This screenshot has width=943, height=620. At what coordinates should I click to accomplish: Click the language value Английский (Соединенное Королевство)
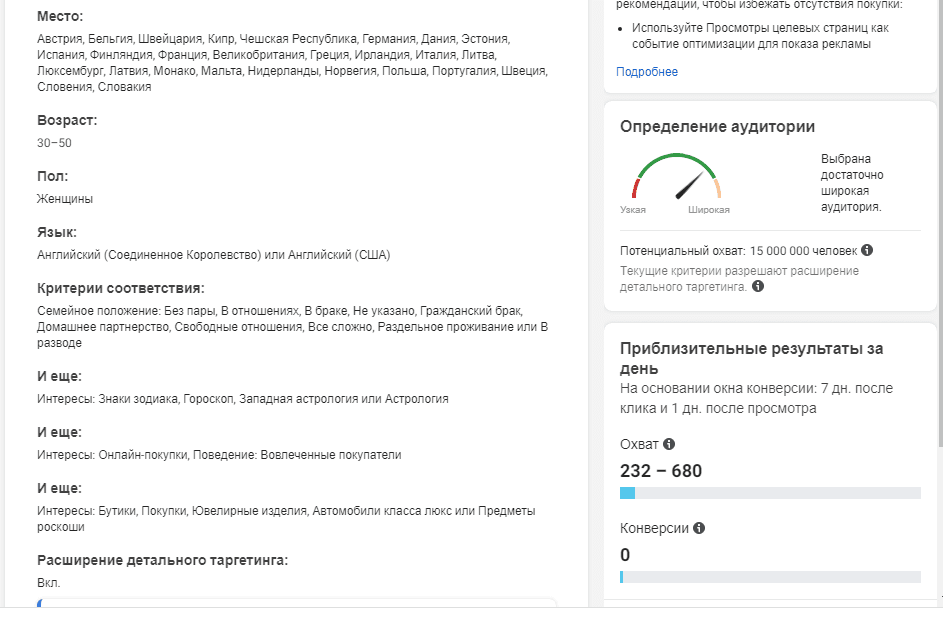coord(149,255)
